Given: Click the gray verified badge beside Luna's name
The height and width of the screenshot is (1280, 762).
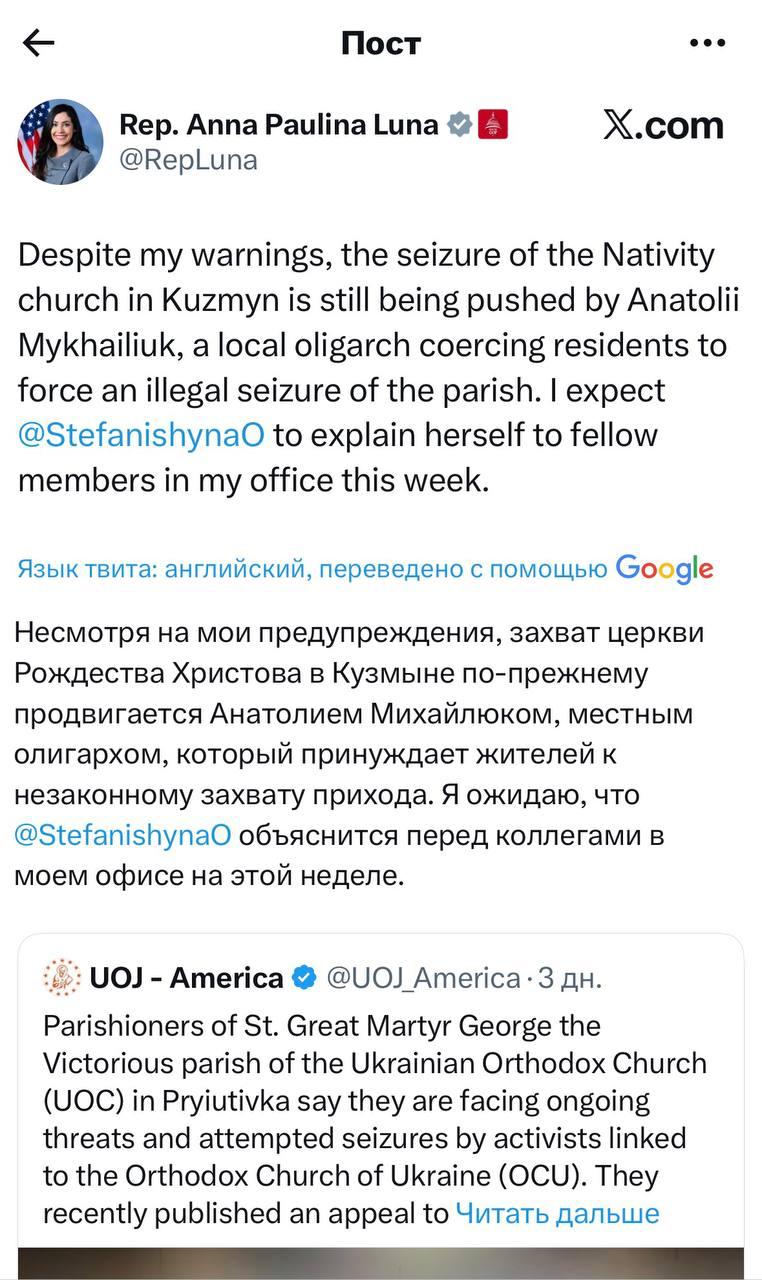Looking at the screenshot, I should pos(459,125).
